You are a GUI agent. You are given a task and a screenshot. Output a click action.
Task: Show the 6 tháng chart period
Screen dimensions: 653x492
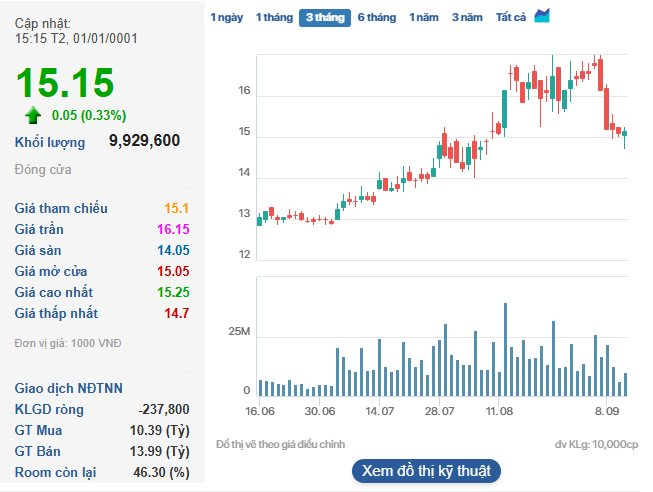point(377,18)
